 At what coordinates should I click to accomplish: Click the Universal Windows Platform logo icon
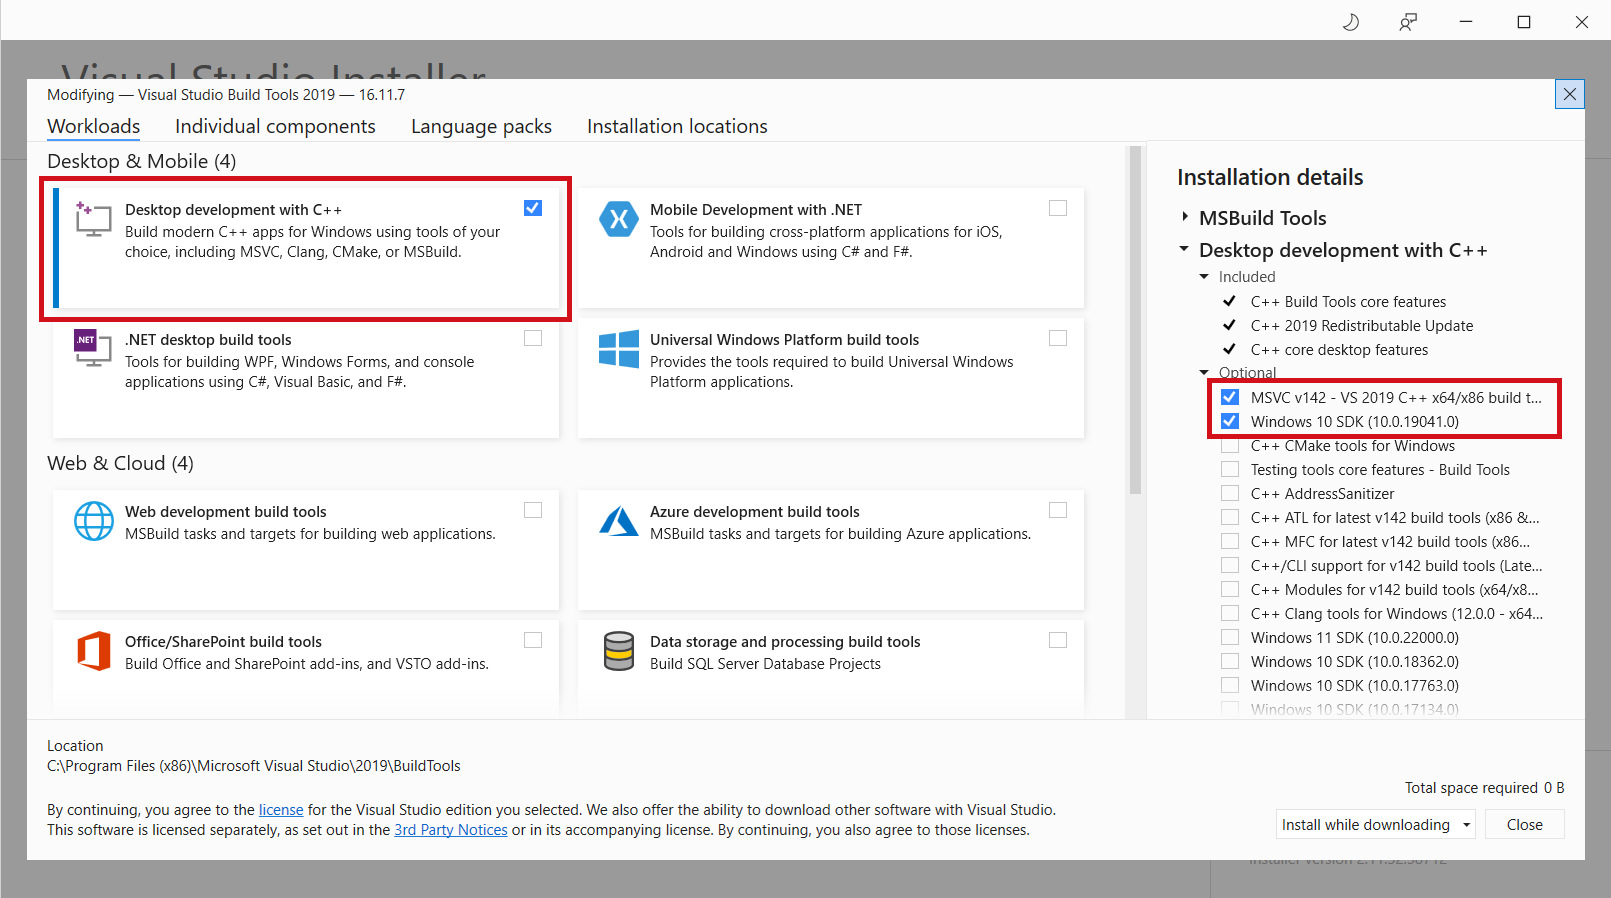618,349
